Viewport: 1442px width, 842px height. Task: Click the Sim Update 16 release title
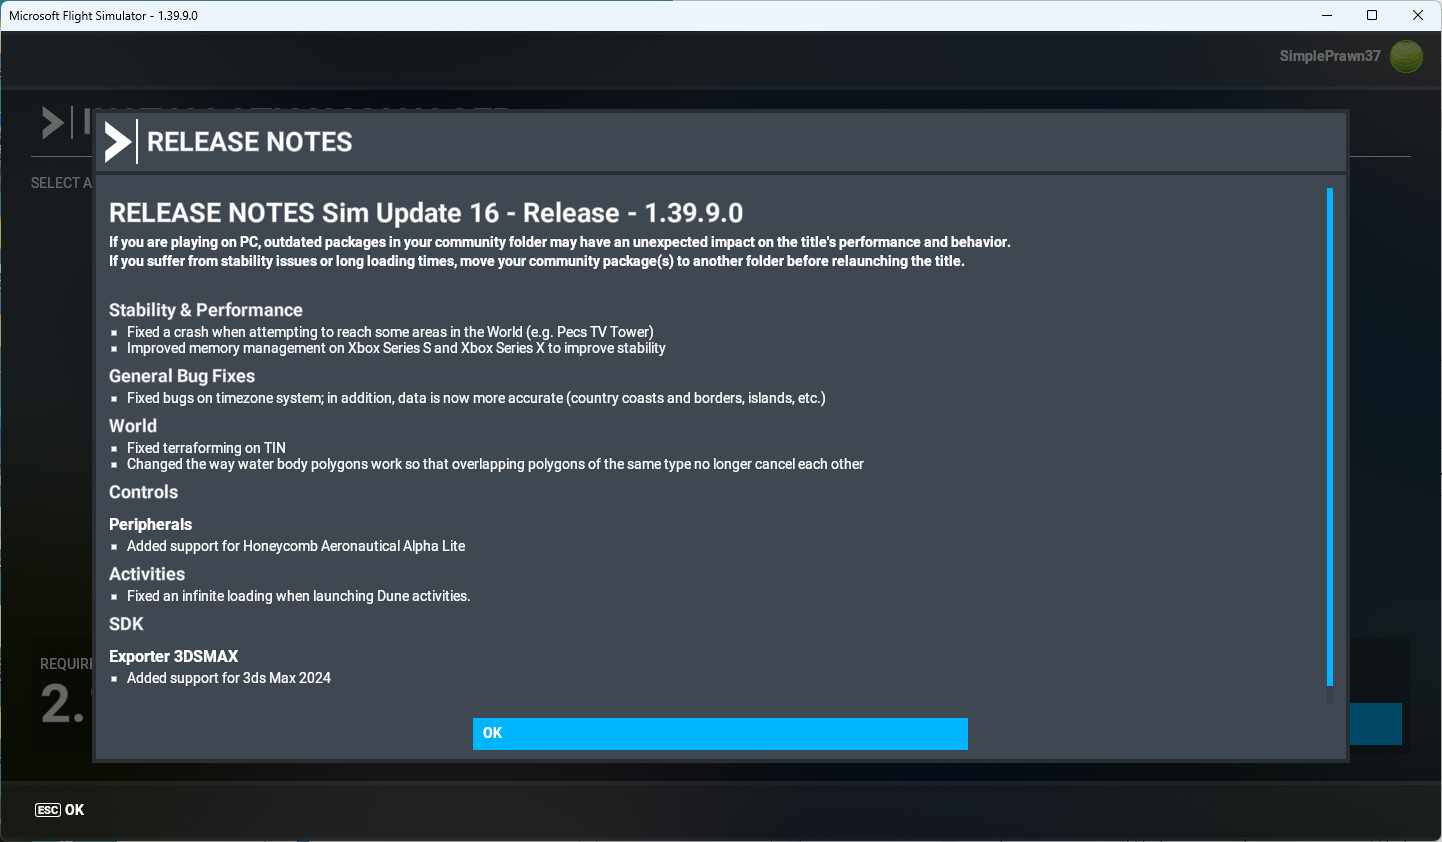426,213
